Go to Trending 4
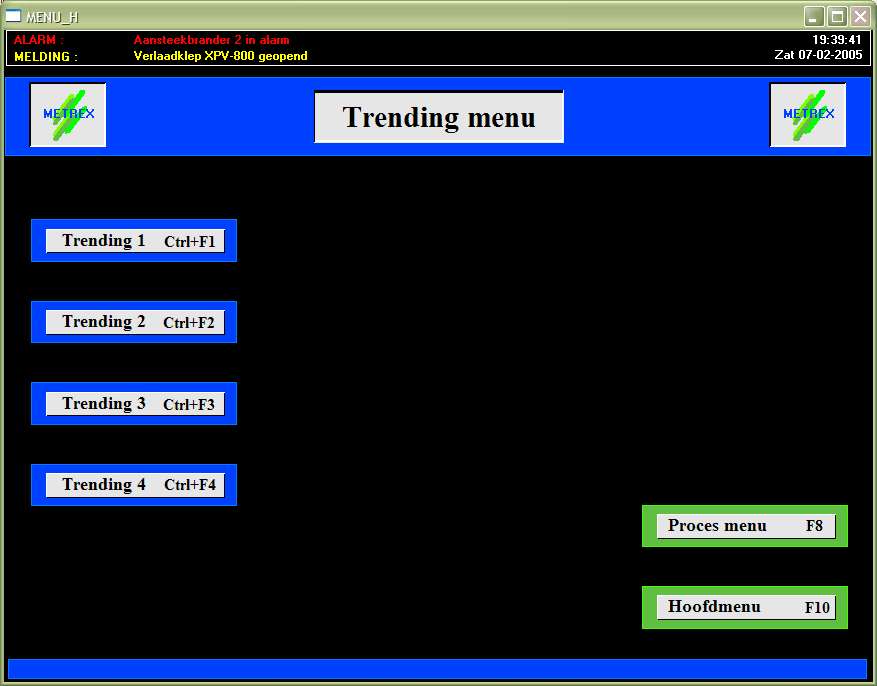 [x=135, y=485]
